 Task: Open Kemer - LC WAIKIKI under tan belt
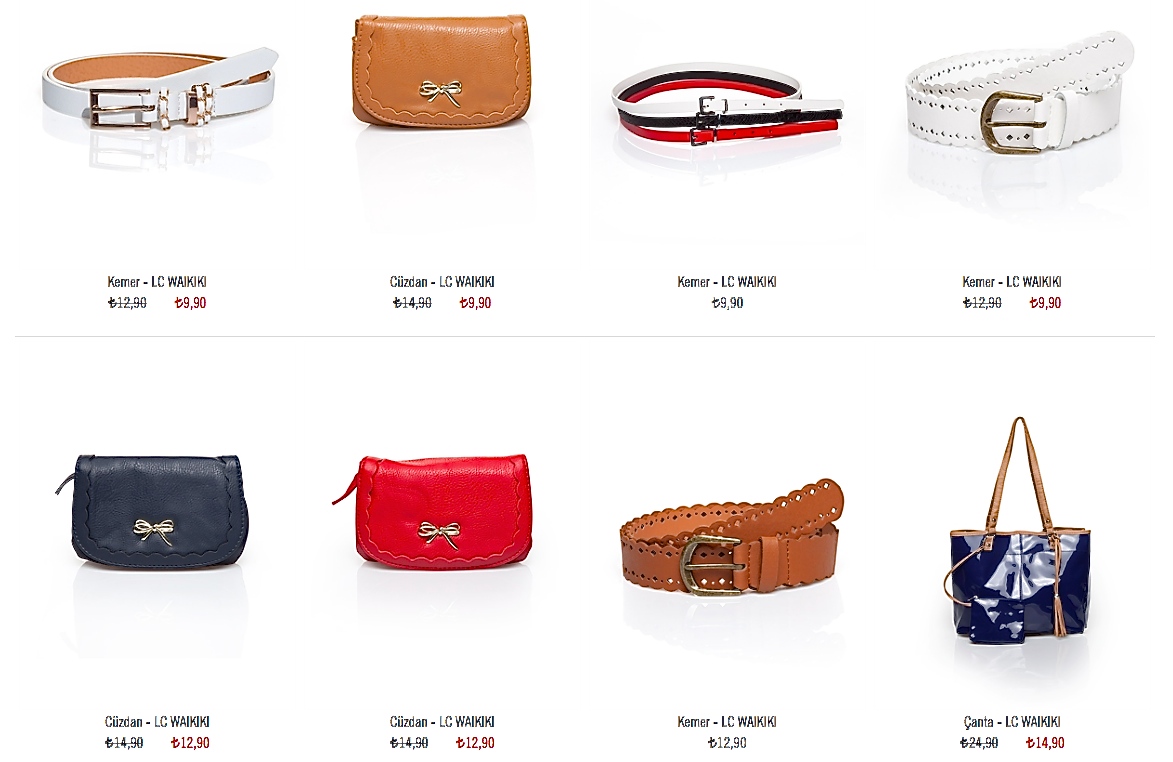point(726,722)
